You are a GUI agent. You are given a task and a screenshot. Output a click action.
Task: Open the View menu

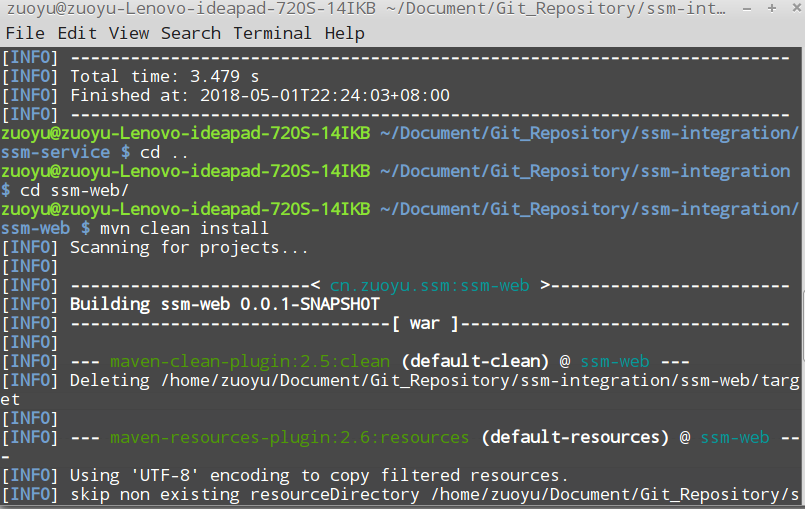coord(129,33)
